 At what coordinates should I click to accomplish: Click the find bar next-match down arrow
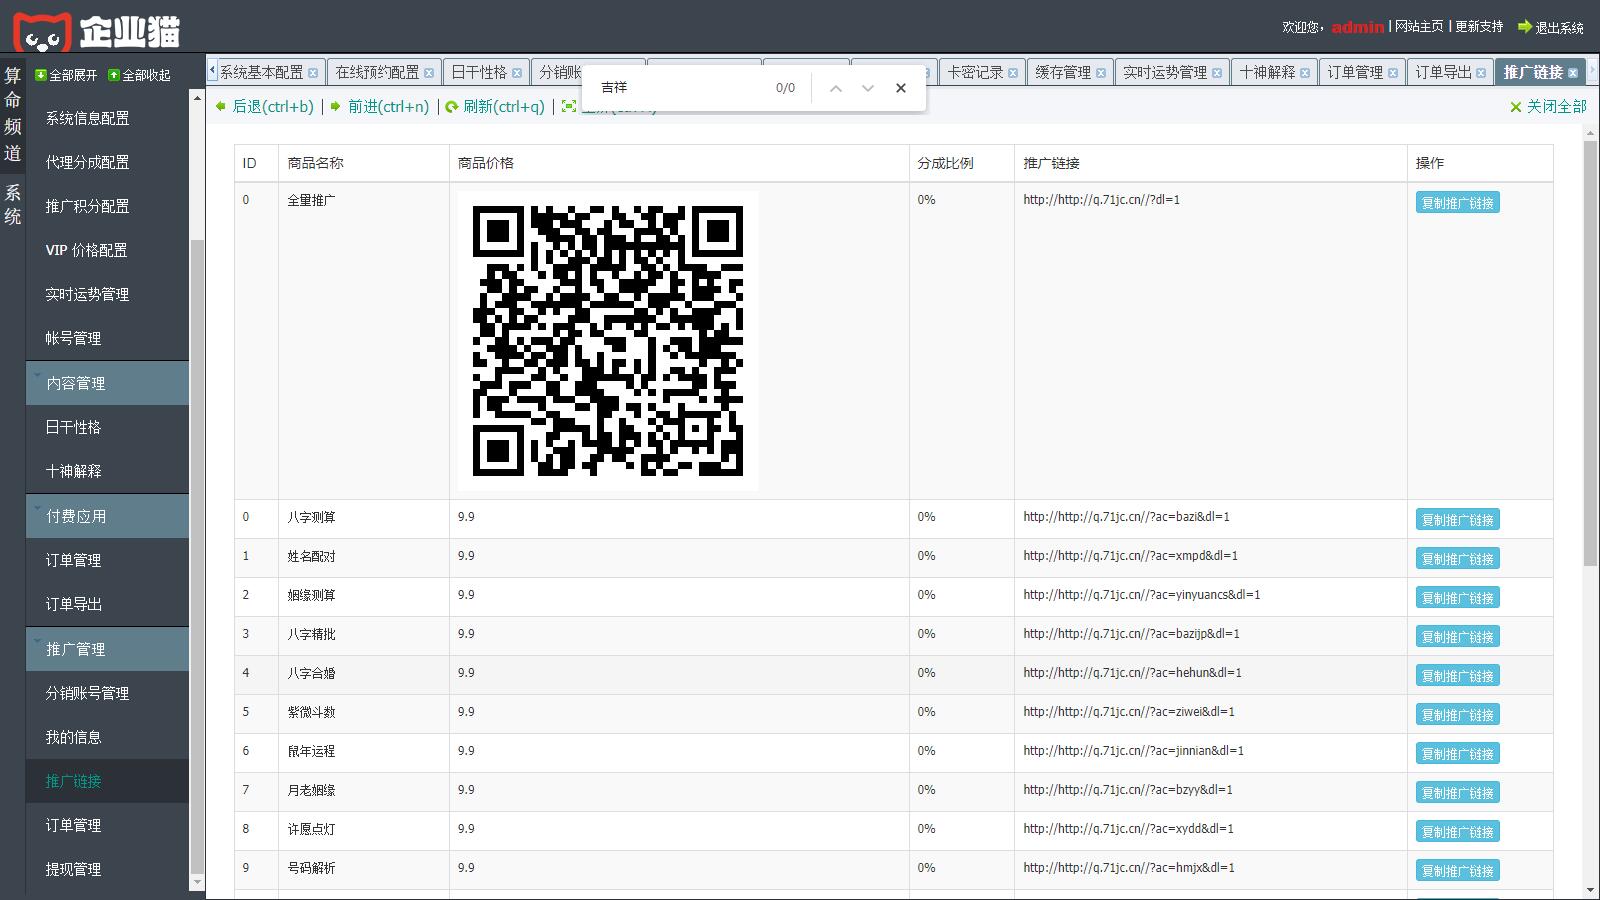click(868, 88)
